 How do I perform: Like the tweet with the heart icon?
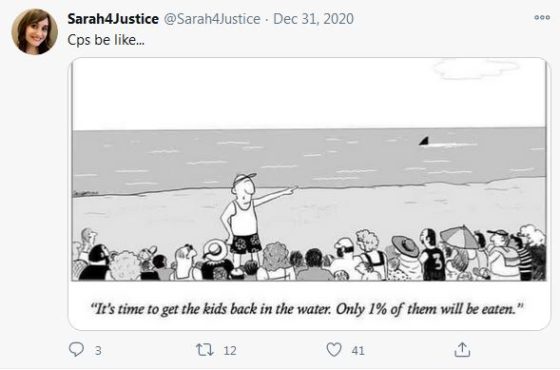(334, 350)
